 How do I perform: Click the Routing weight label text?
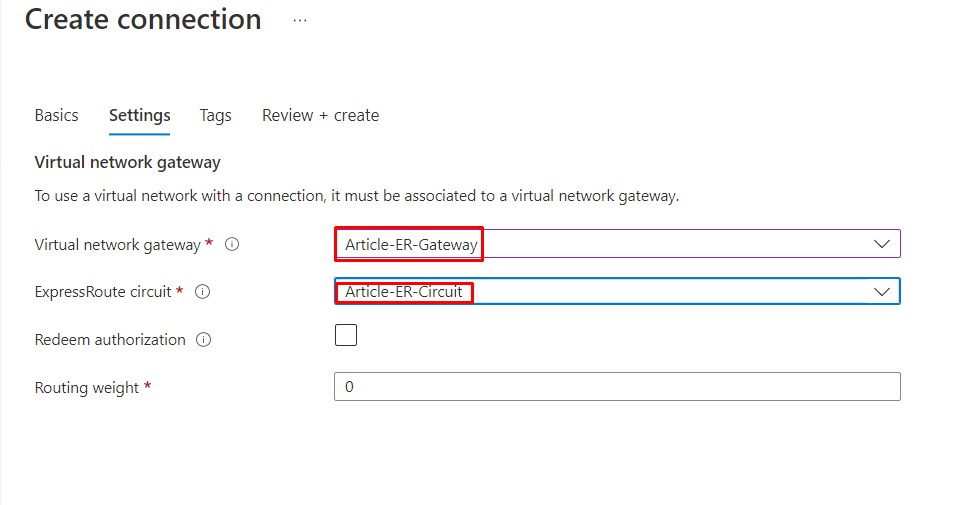coord(87,388)
